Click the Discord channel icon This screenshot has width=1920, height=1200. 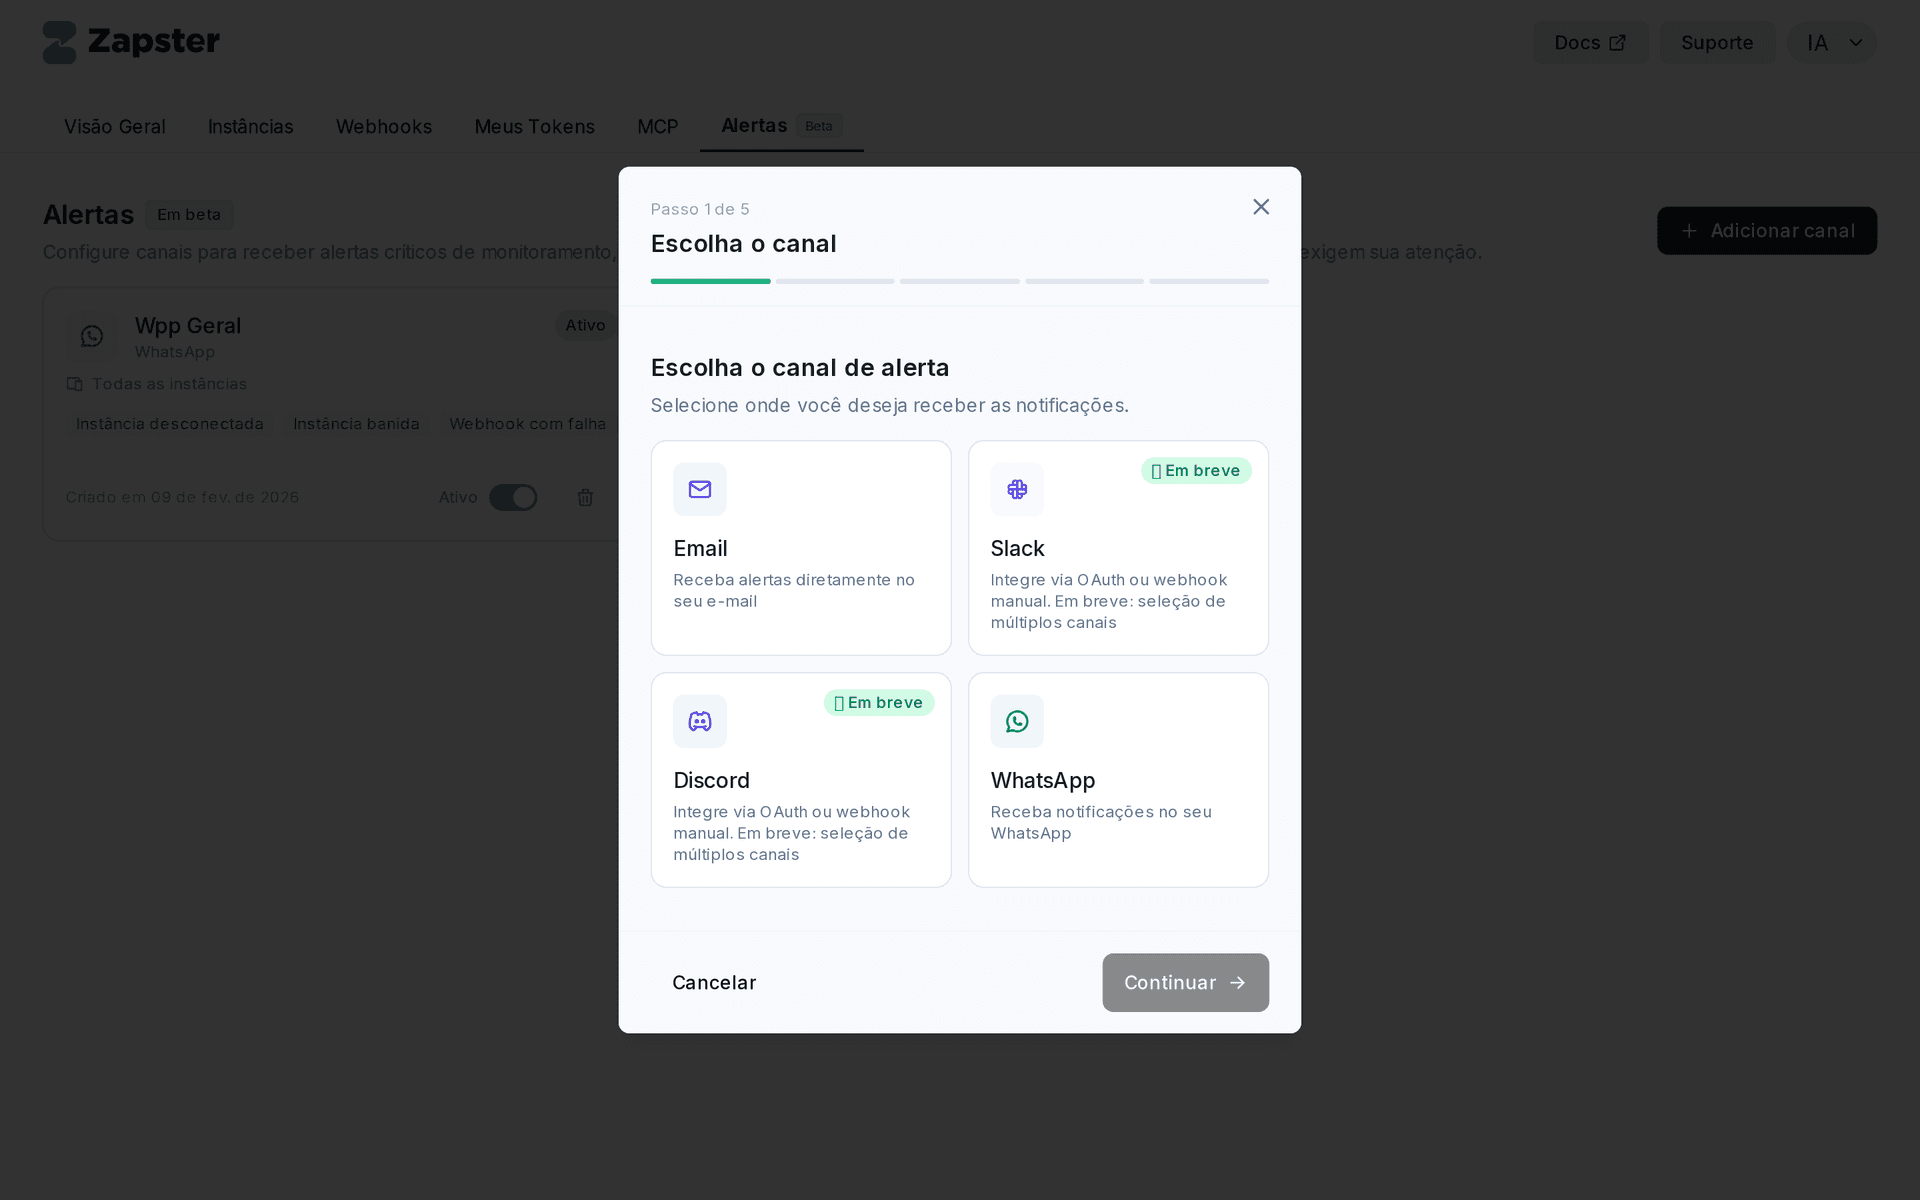[x=699, y=721]
